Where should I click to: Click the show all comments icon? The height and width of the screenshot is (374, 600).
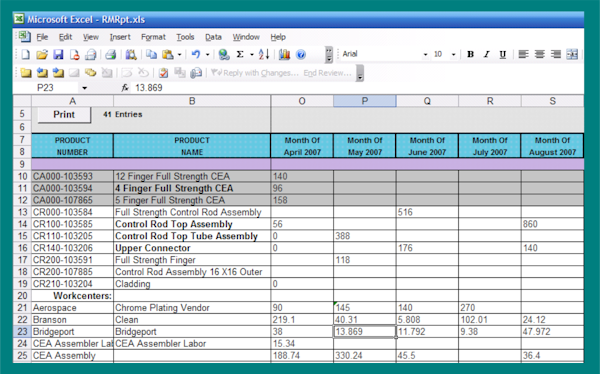click(90, 73)
